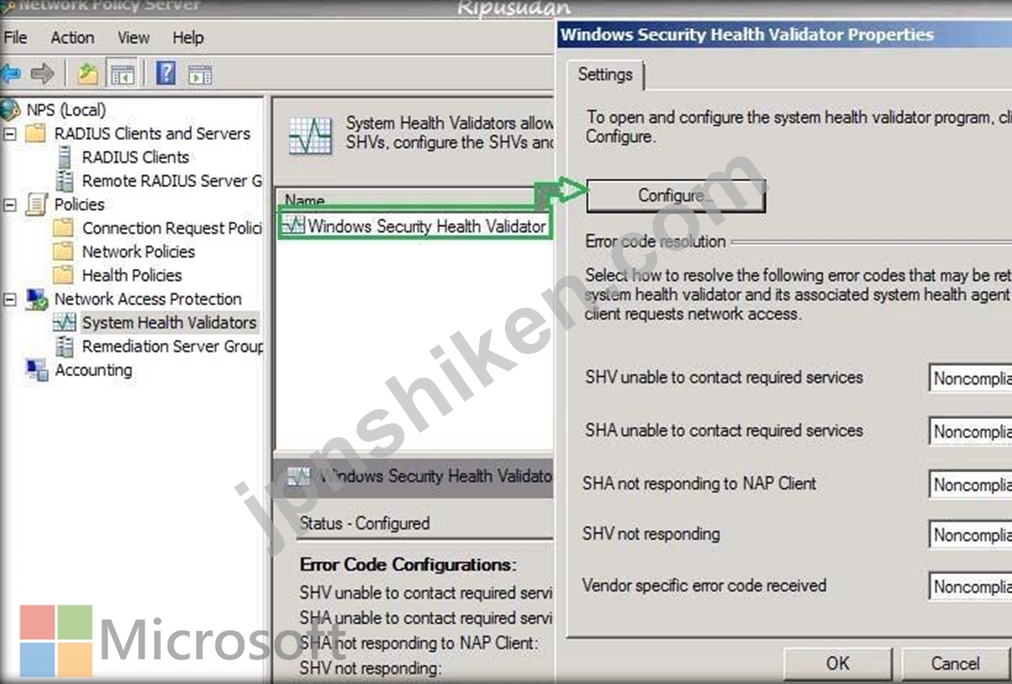Confirm with the OK button

pos(838,664)
